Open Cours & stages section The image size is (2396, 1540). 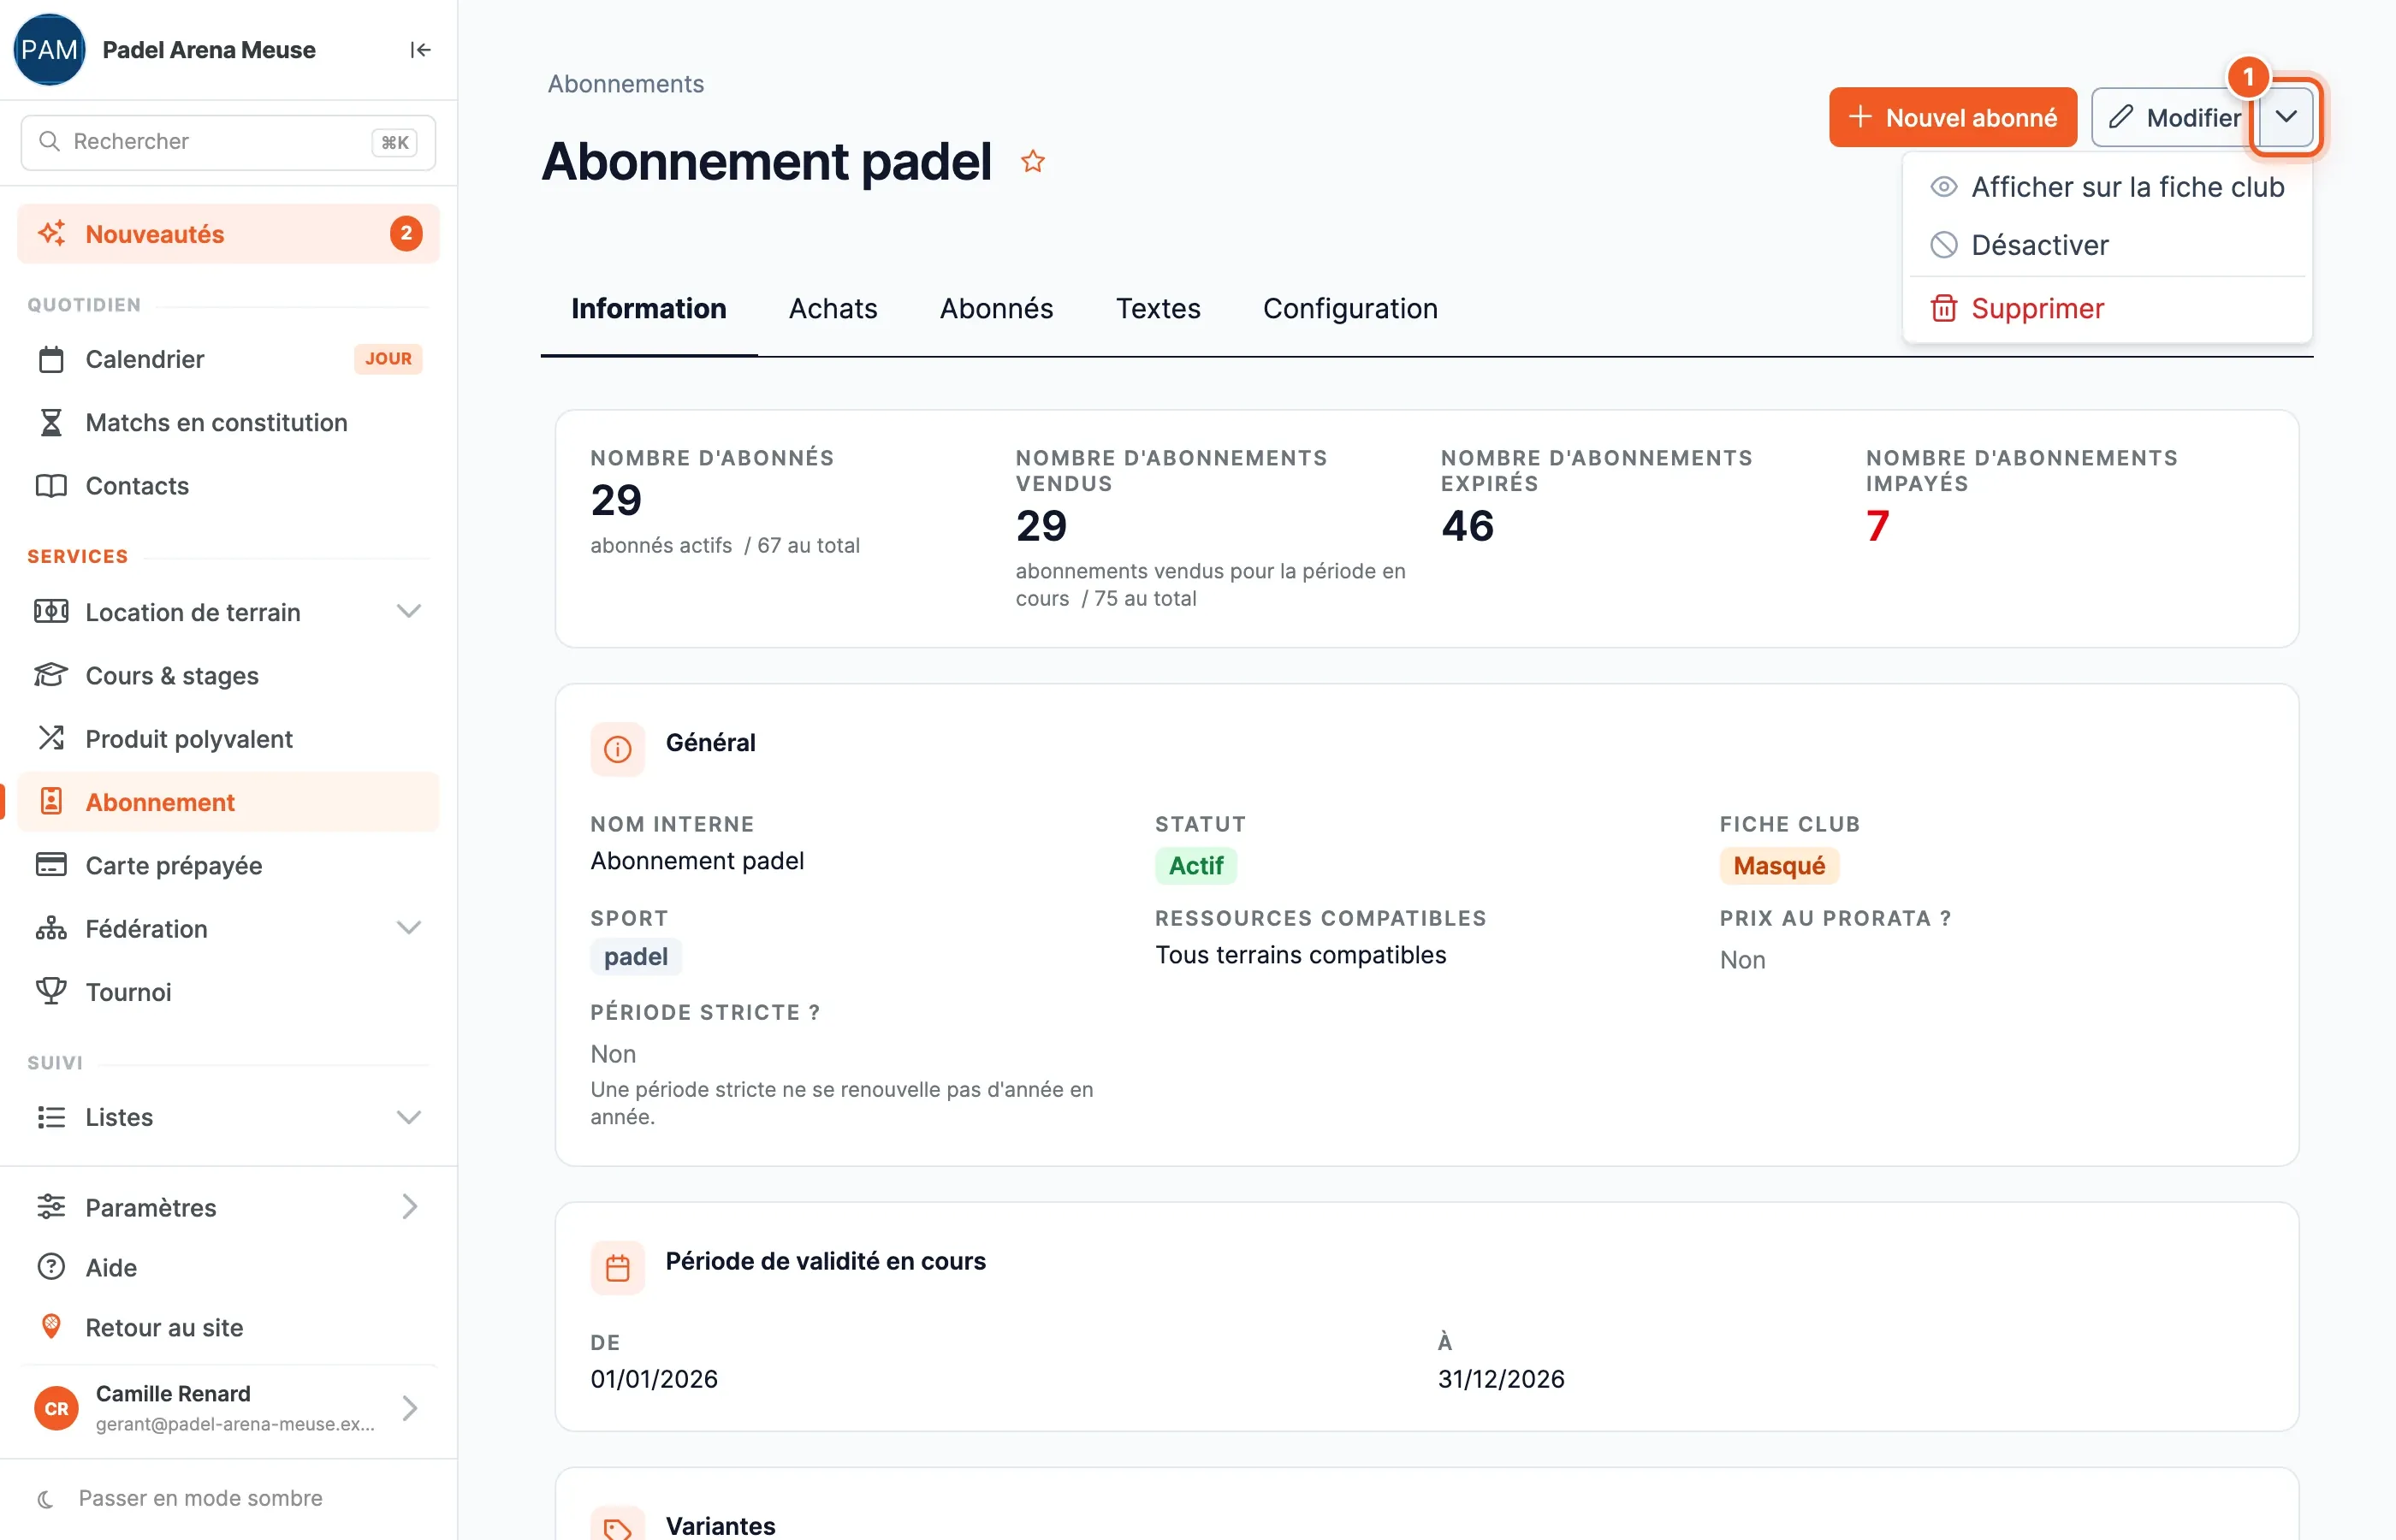point(228,675)
